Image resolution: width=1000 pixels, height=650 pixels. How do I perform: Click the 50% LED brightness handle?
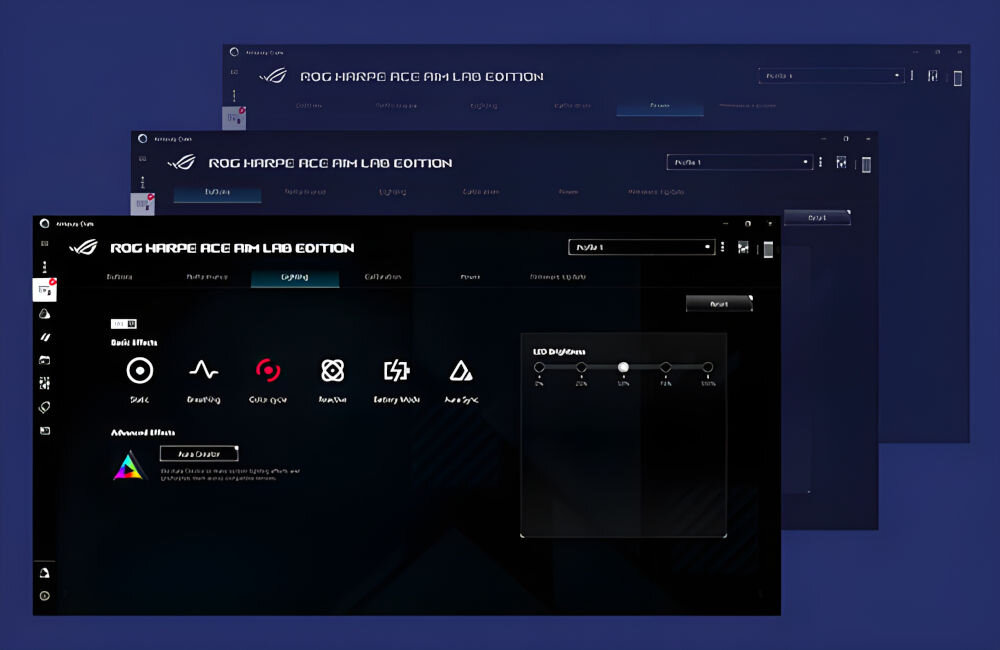(x=623, y=367)
